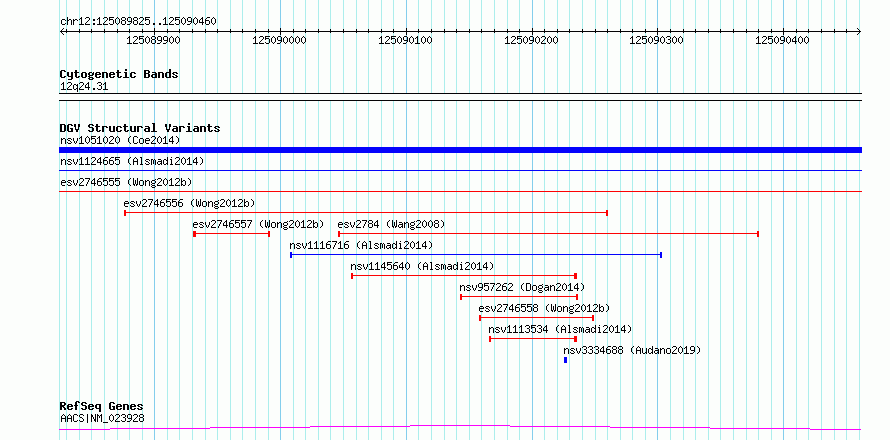
Task: Select the red esv2746558 variant bar
Action: [x=536, y=318]
